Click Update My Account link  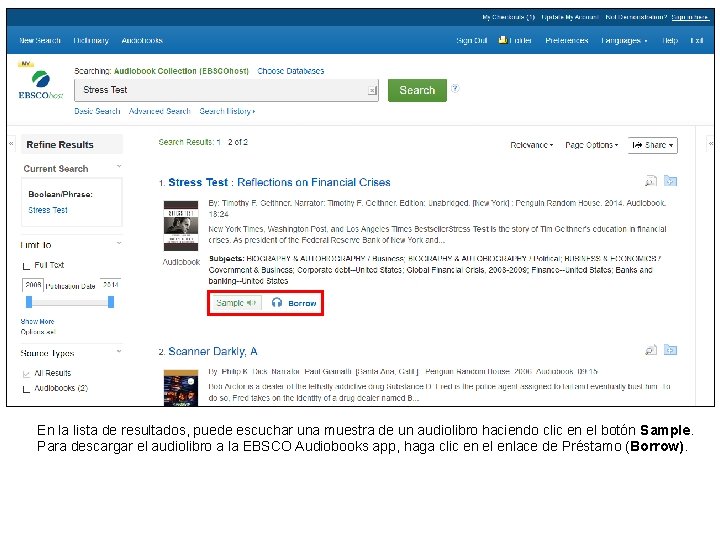(570, 17)
